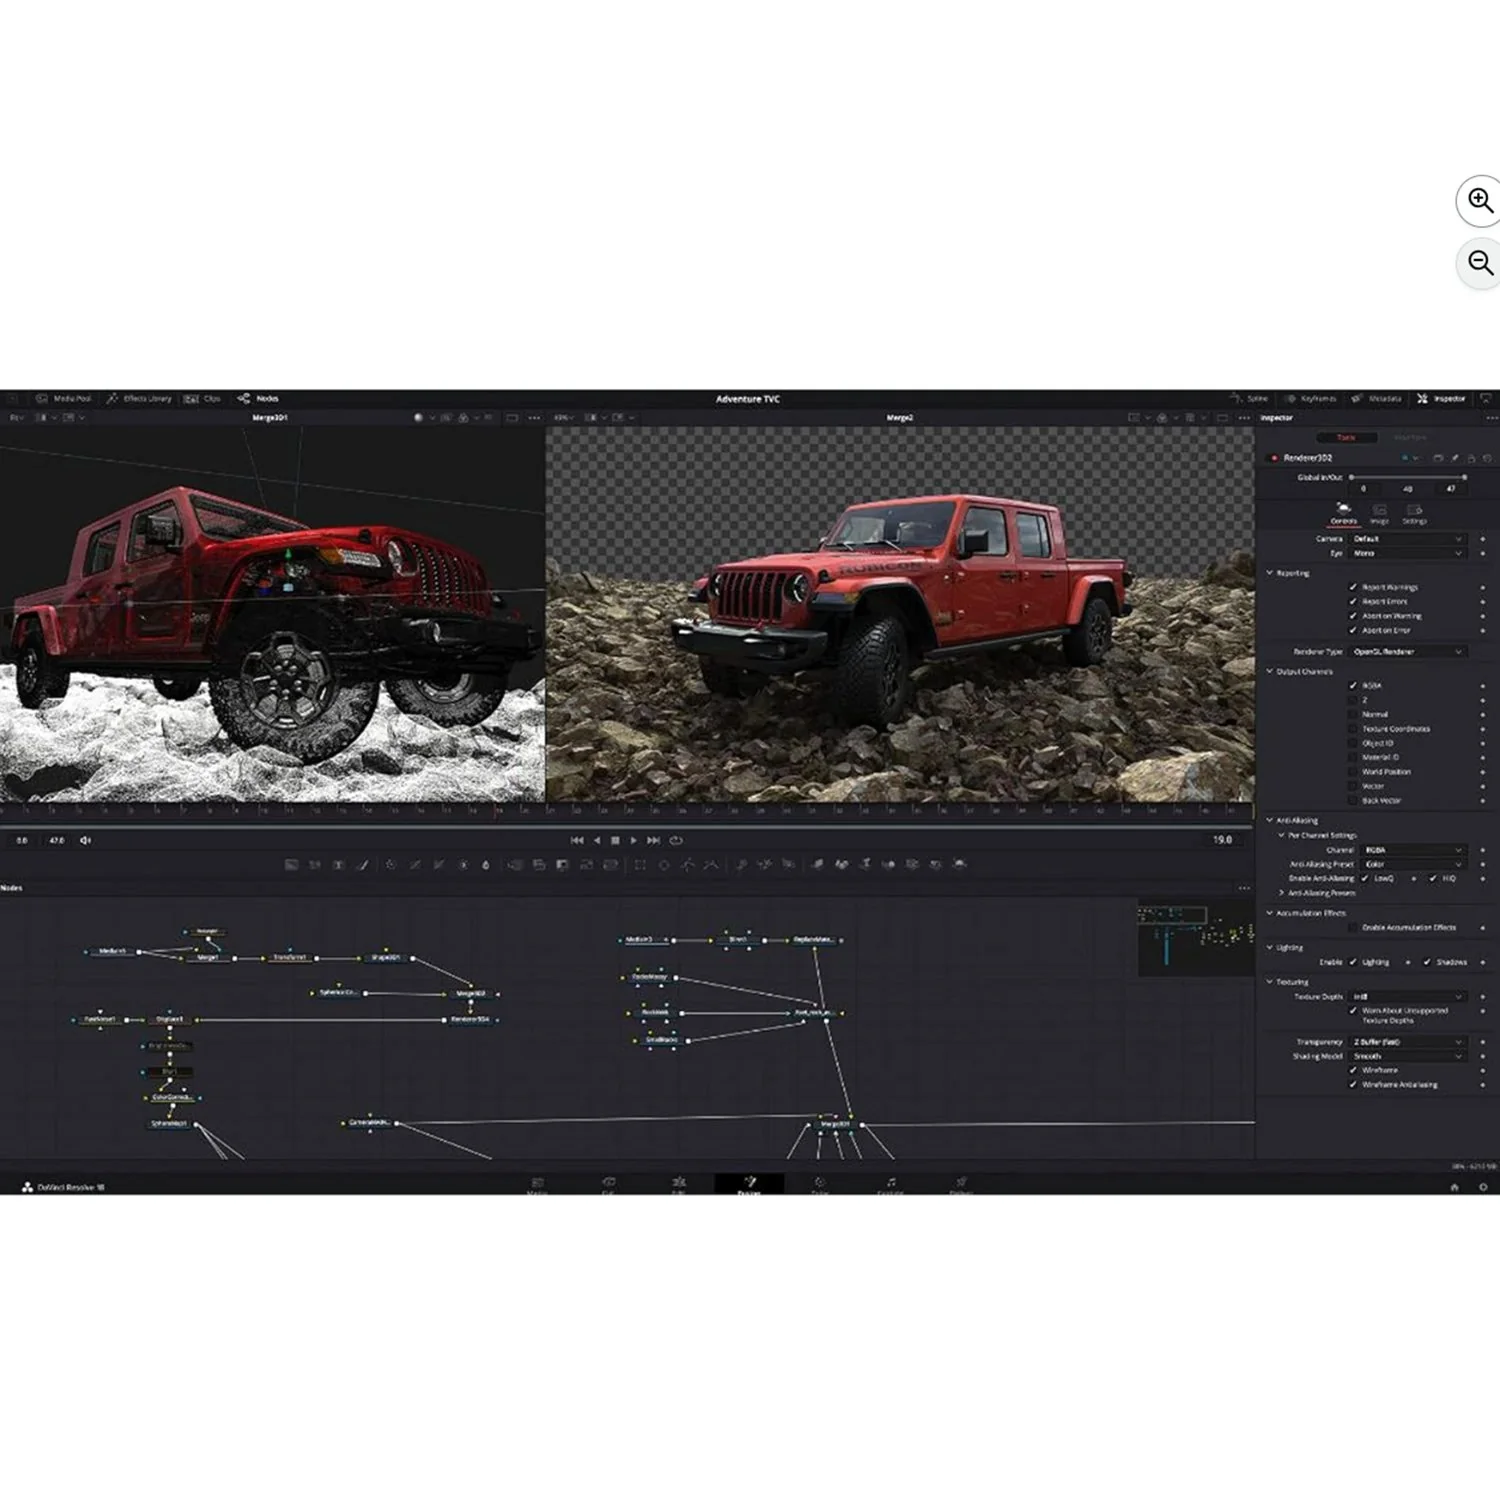Open project settings gear icon

tap(1483, 1187)
